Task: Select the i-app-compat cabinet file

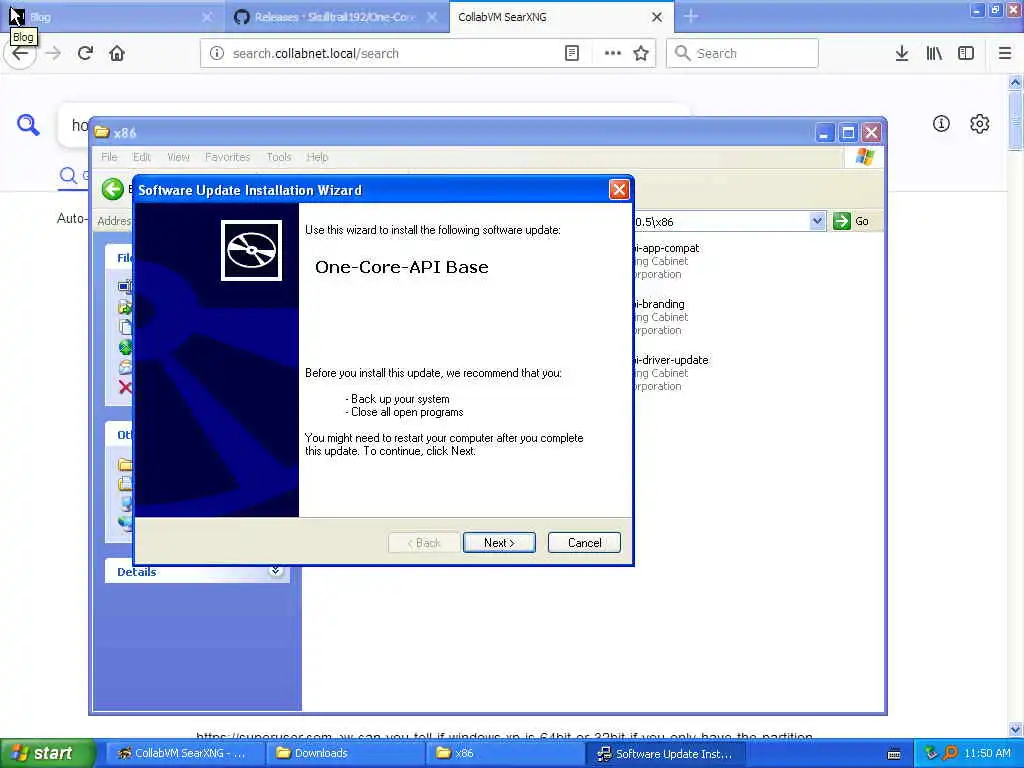Action: [x=666, y=261]
